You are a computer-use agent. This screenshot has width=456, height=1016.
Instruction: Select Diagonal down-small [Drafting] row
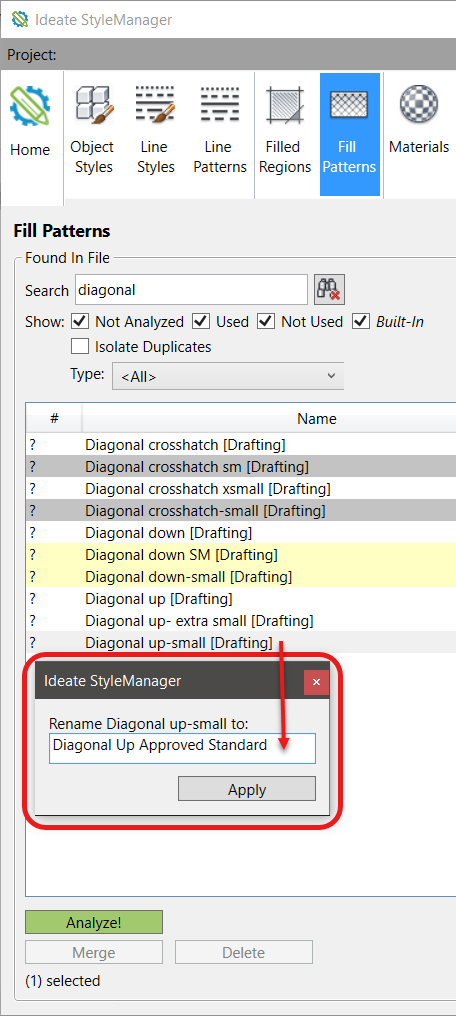241,577
